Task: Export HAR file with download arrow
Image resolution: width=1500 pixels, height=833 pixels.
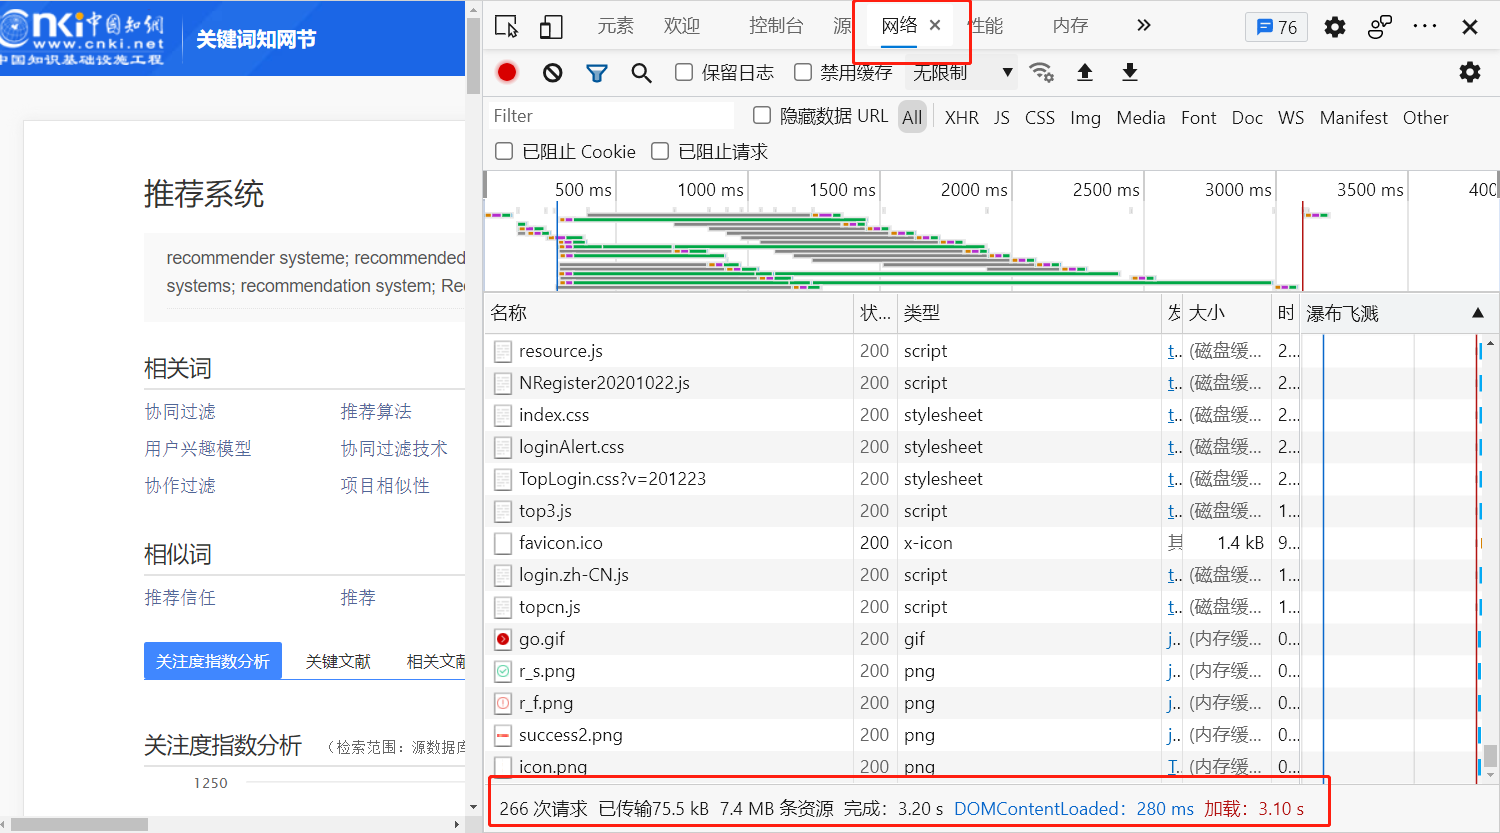Action: [1129, 72]
